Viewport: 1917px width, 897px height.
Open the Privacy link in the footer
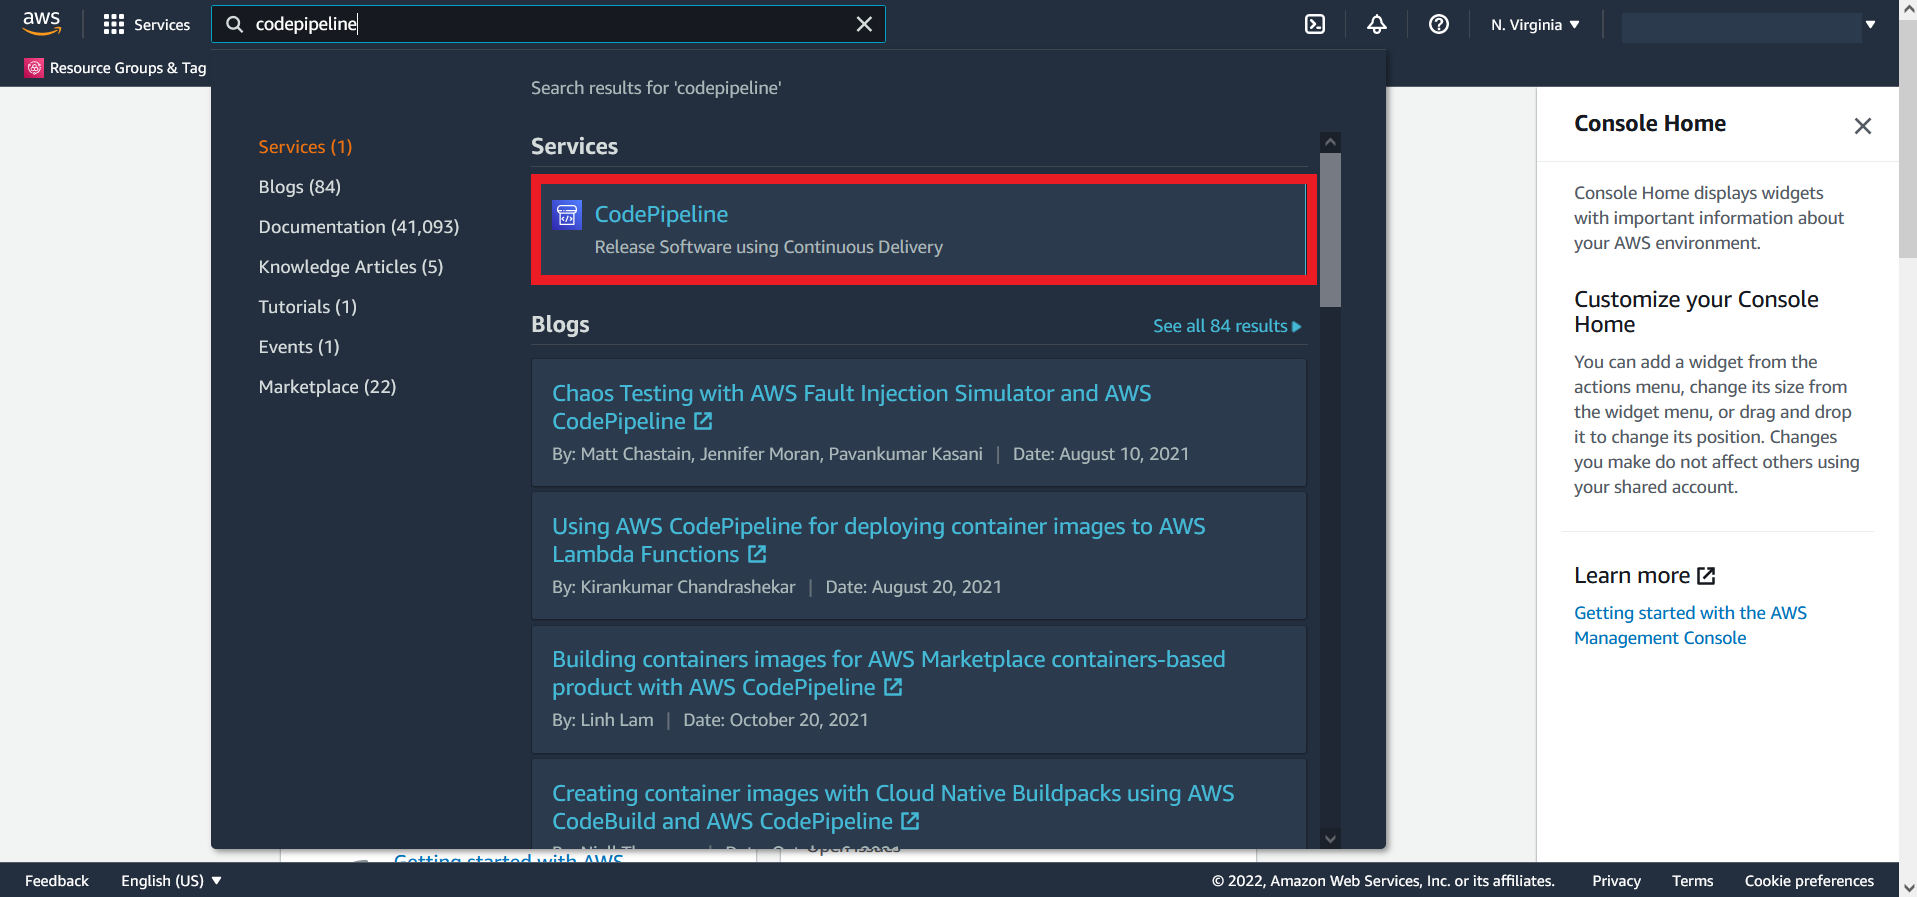[x=1616, y=881]
